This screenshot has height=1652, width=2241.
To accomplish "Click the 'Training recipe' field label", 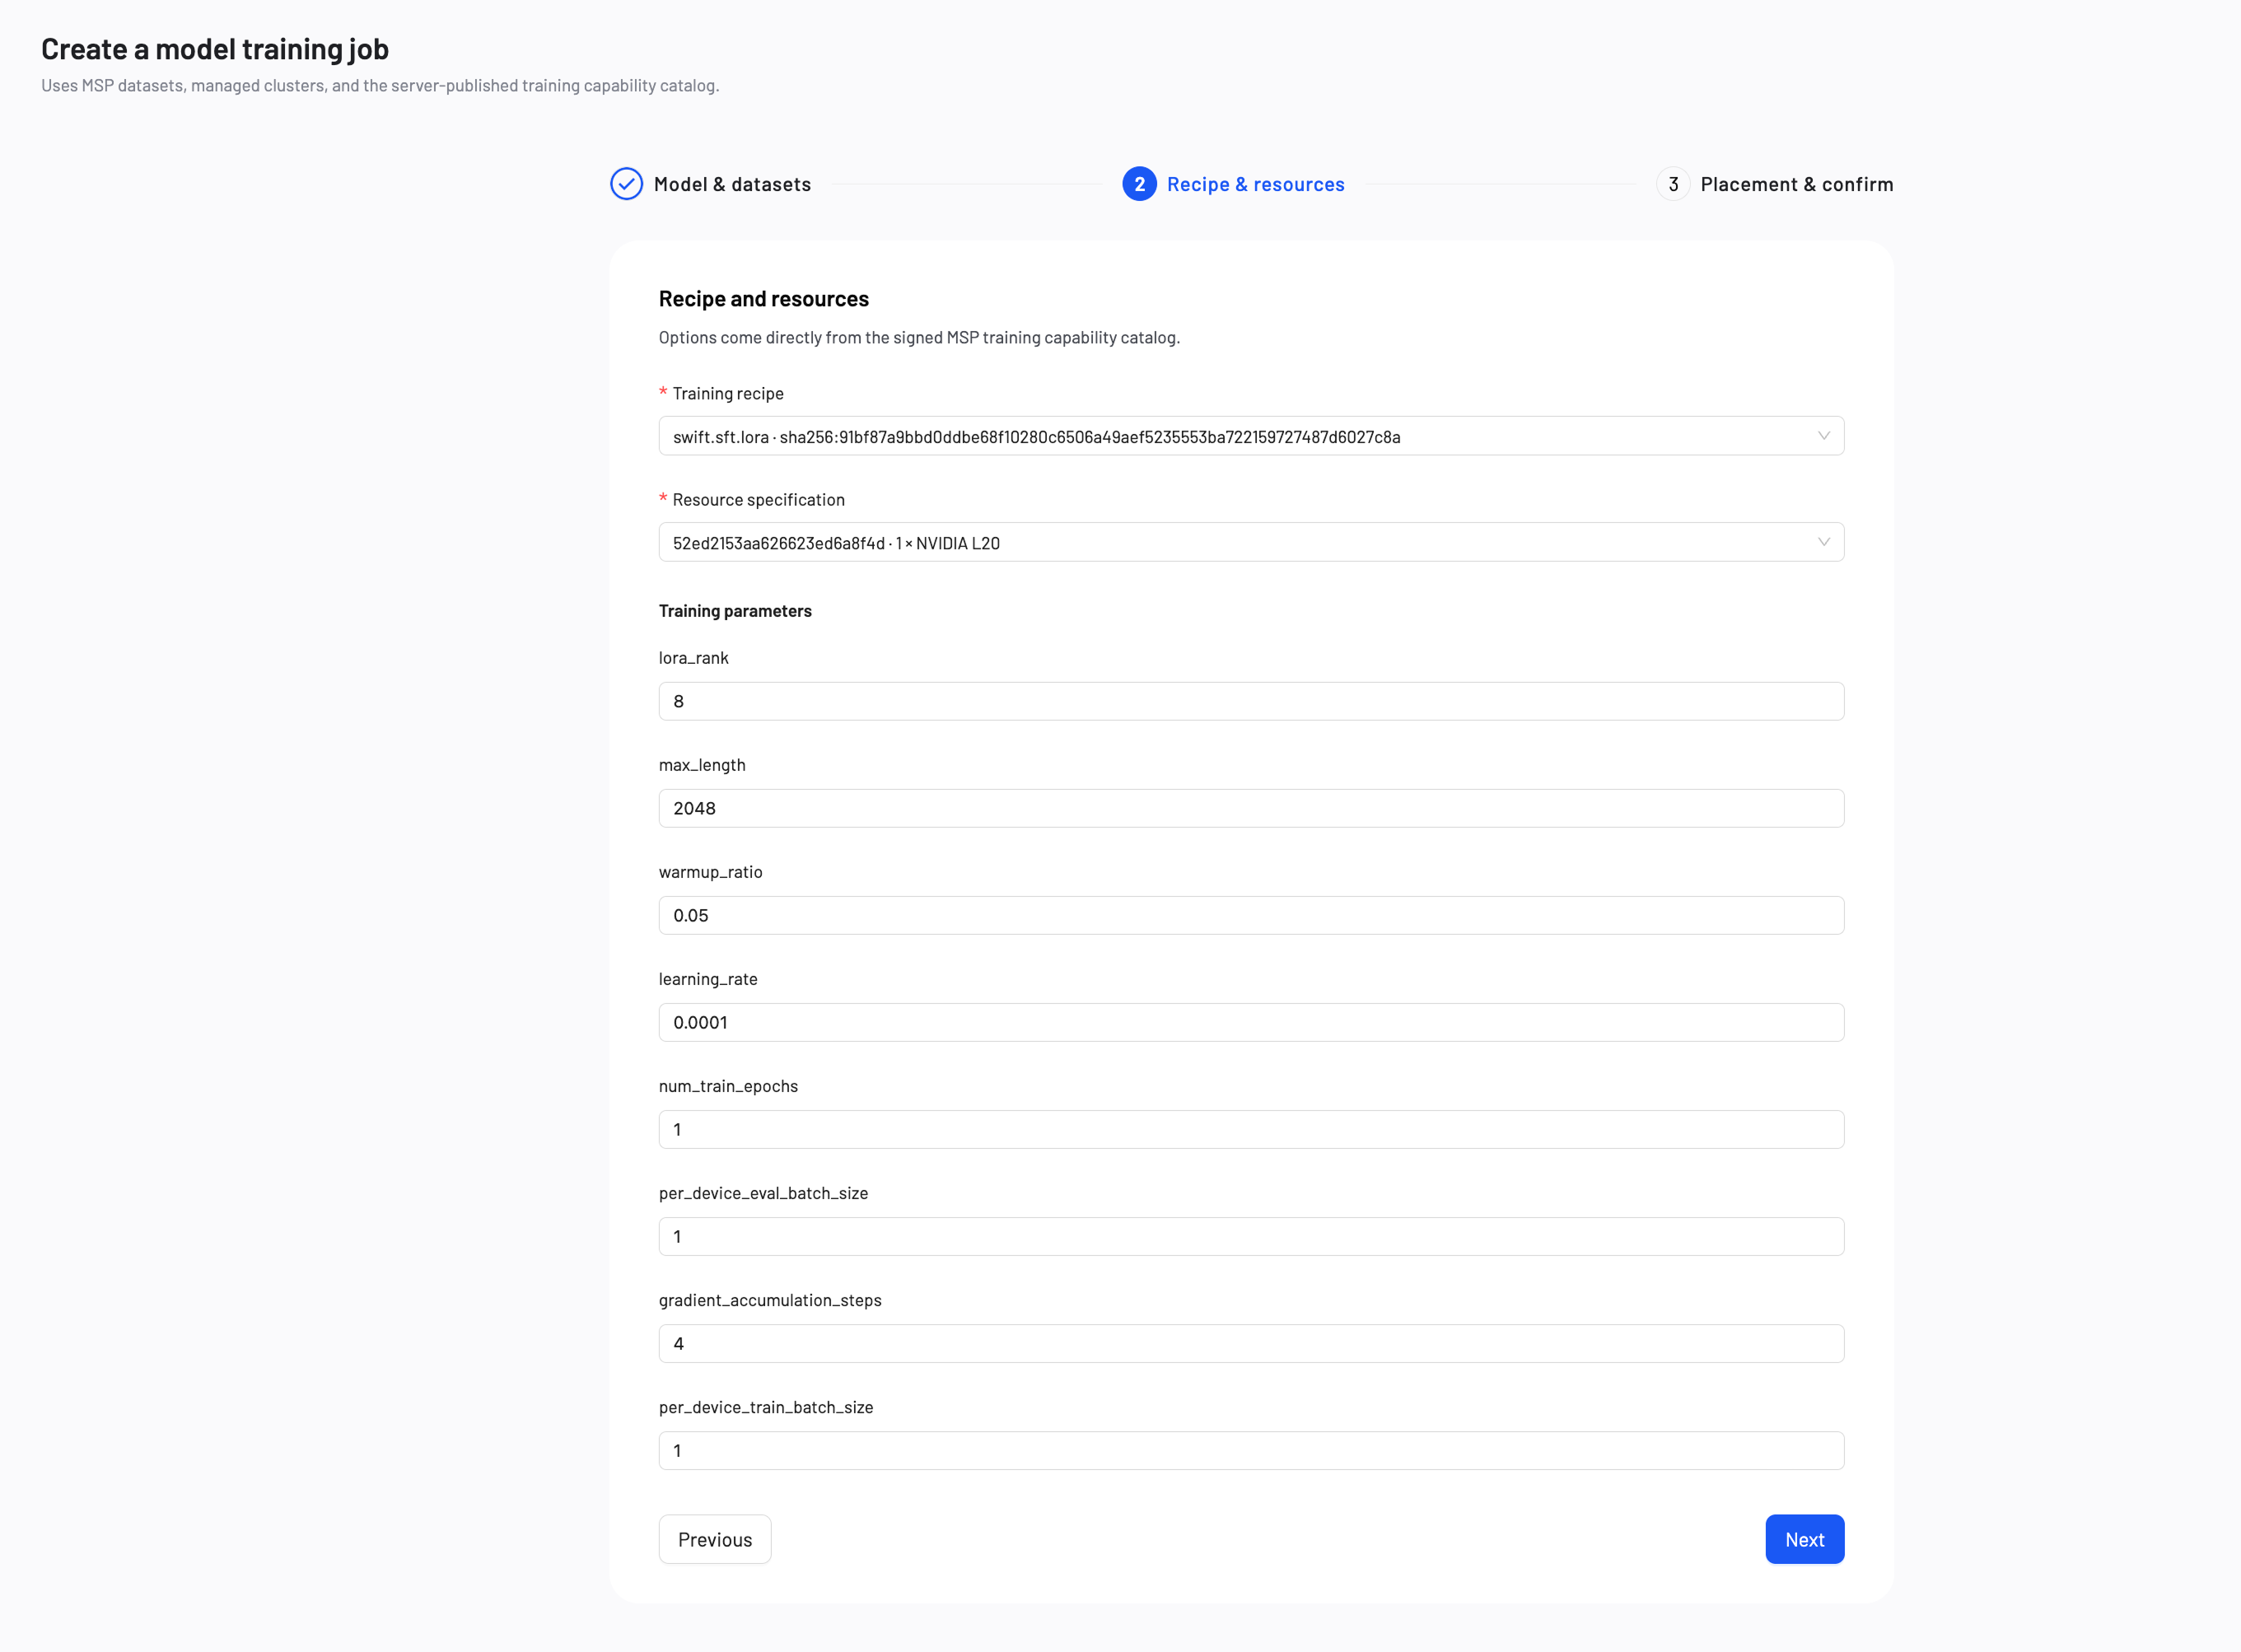I will (728, 393).
